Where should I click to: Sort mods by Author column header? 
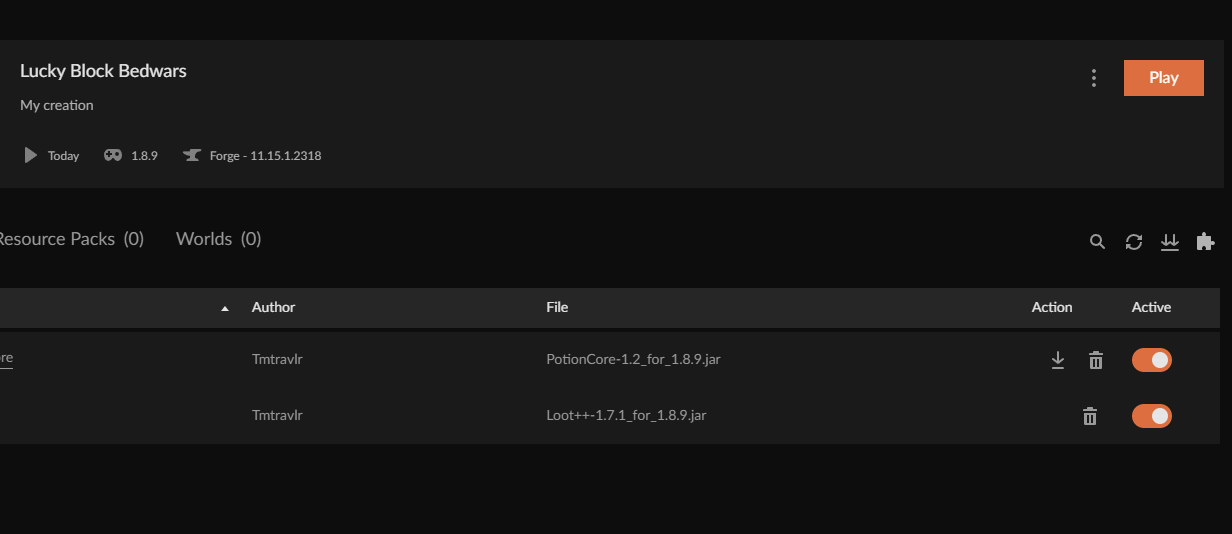pos(273,307)
